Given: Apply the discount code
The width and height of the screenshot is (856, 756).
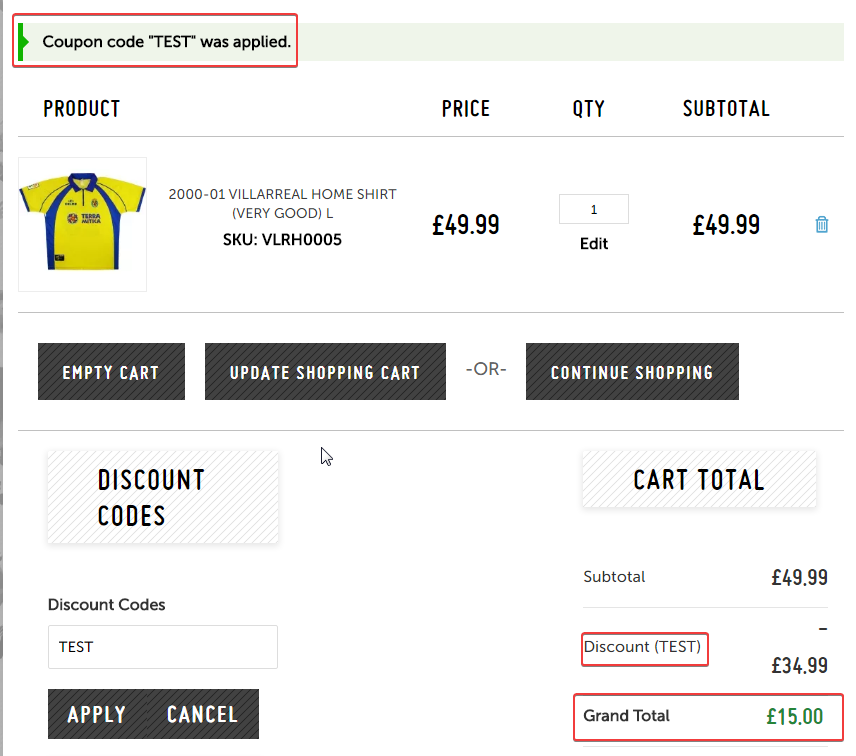Looking at the screenshot, I should click(97, 714).
